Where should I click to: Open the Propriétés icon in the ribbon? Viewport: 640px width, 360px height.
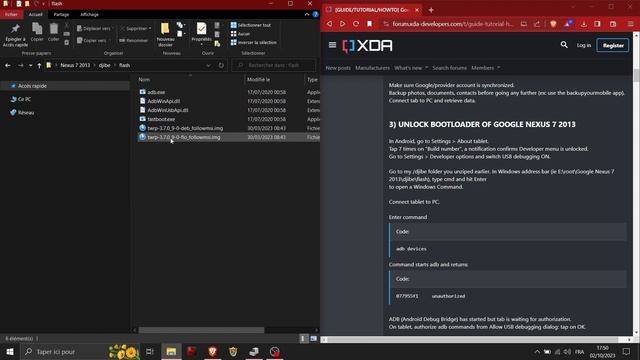pos(201,29)
